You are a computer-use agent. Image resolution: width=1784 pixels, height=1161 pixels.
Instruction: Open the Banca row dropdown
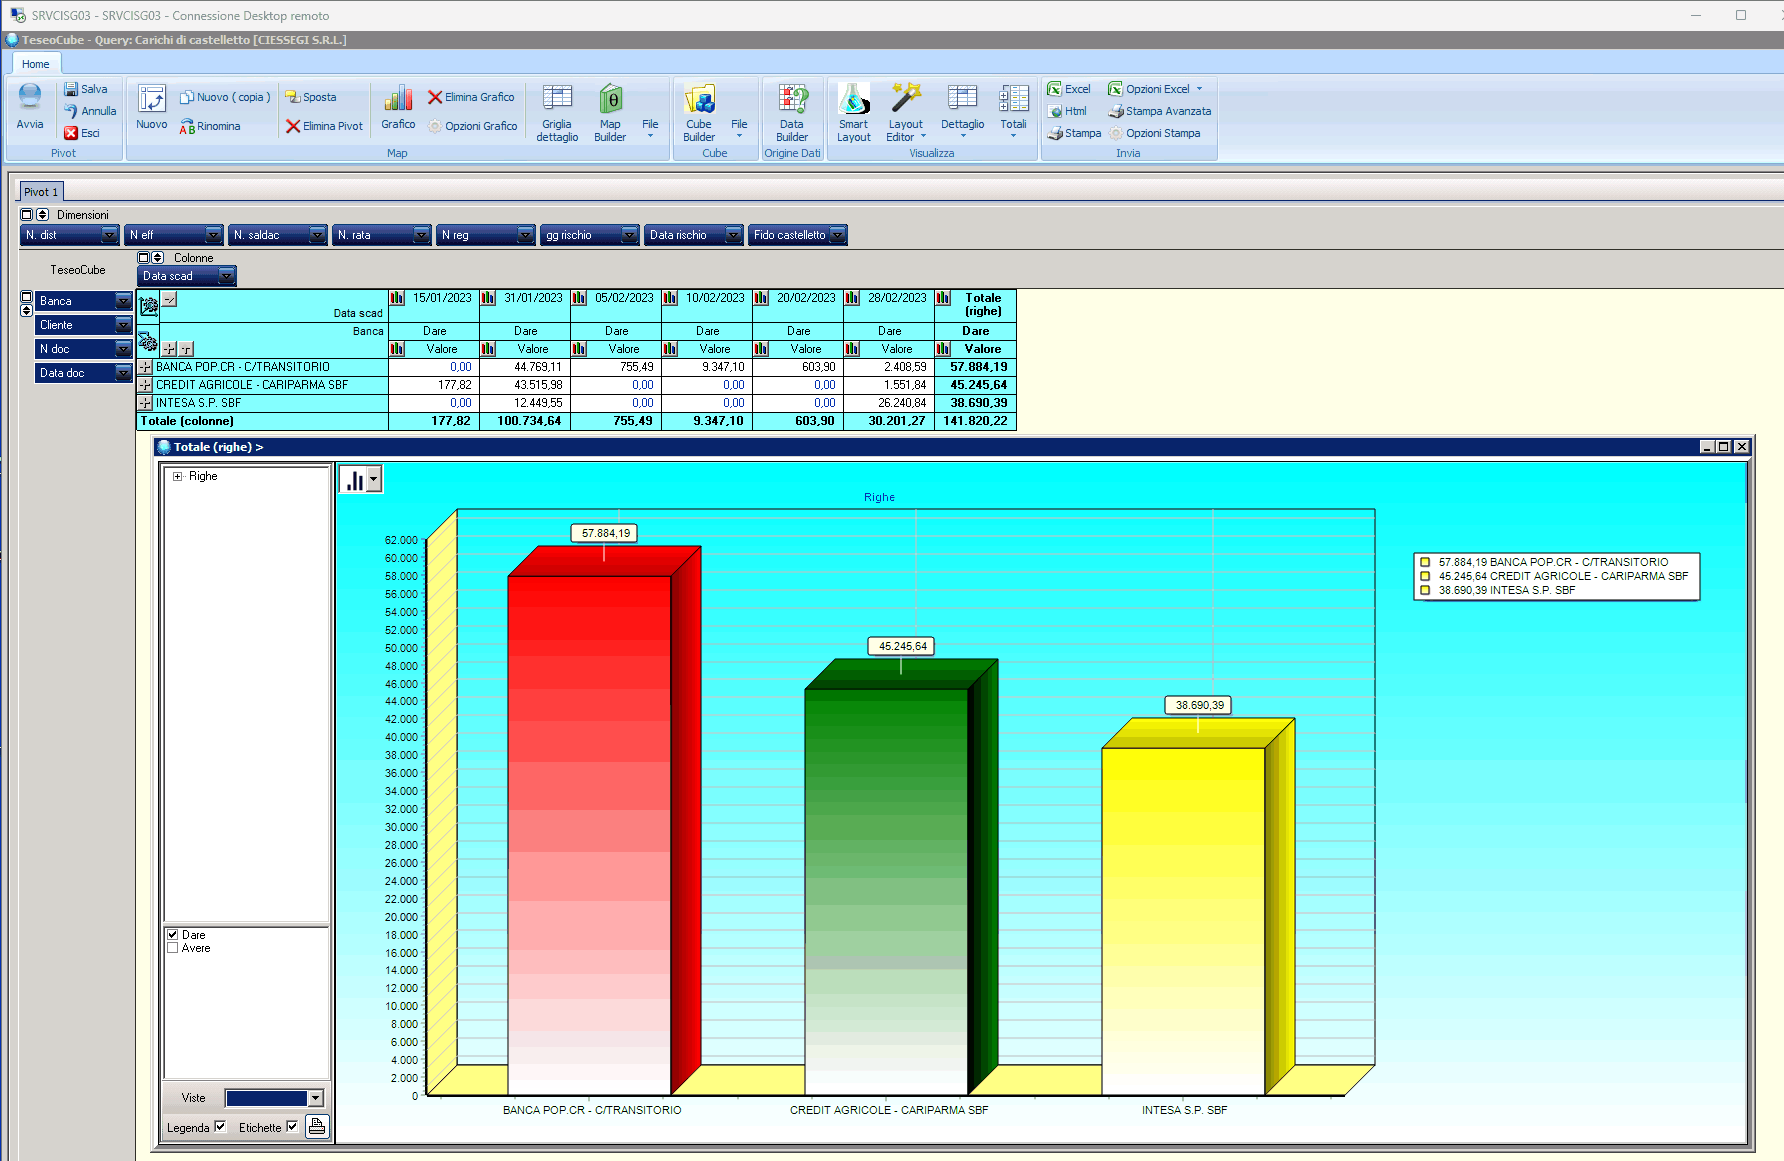[123, 301]
